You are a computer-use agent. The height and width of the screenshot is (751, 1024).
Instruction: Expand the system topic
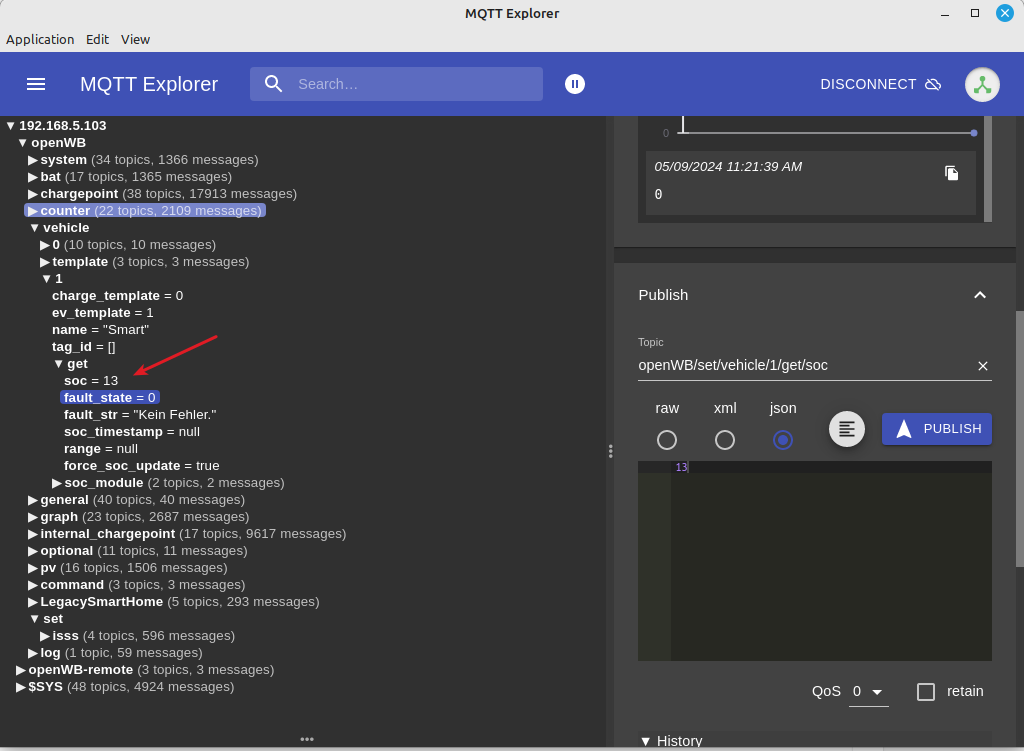coord(33,160)
